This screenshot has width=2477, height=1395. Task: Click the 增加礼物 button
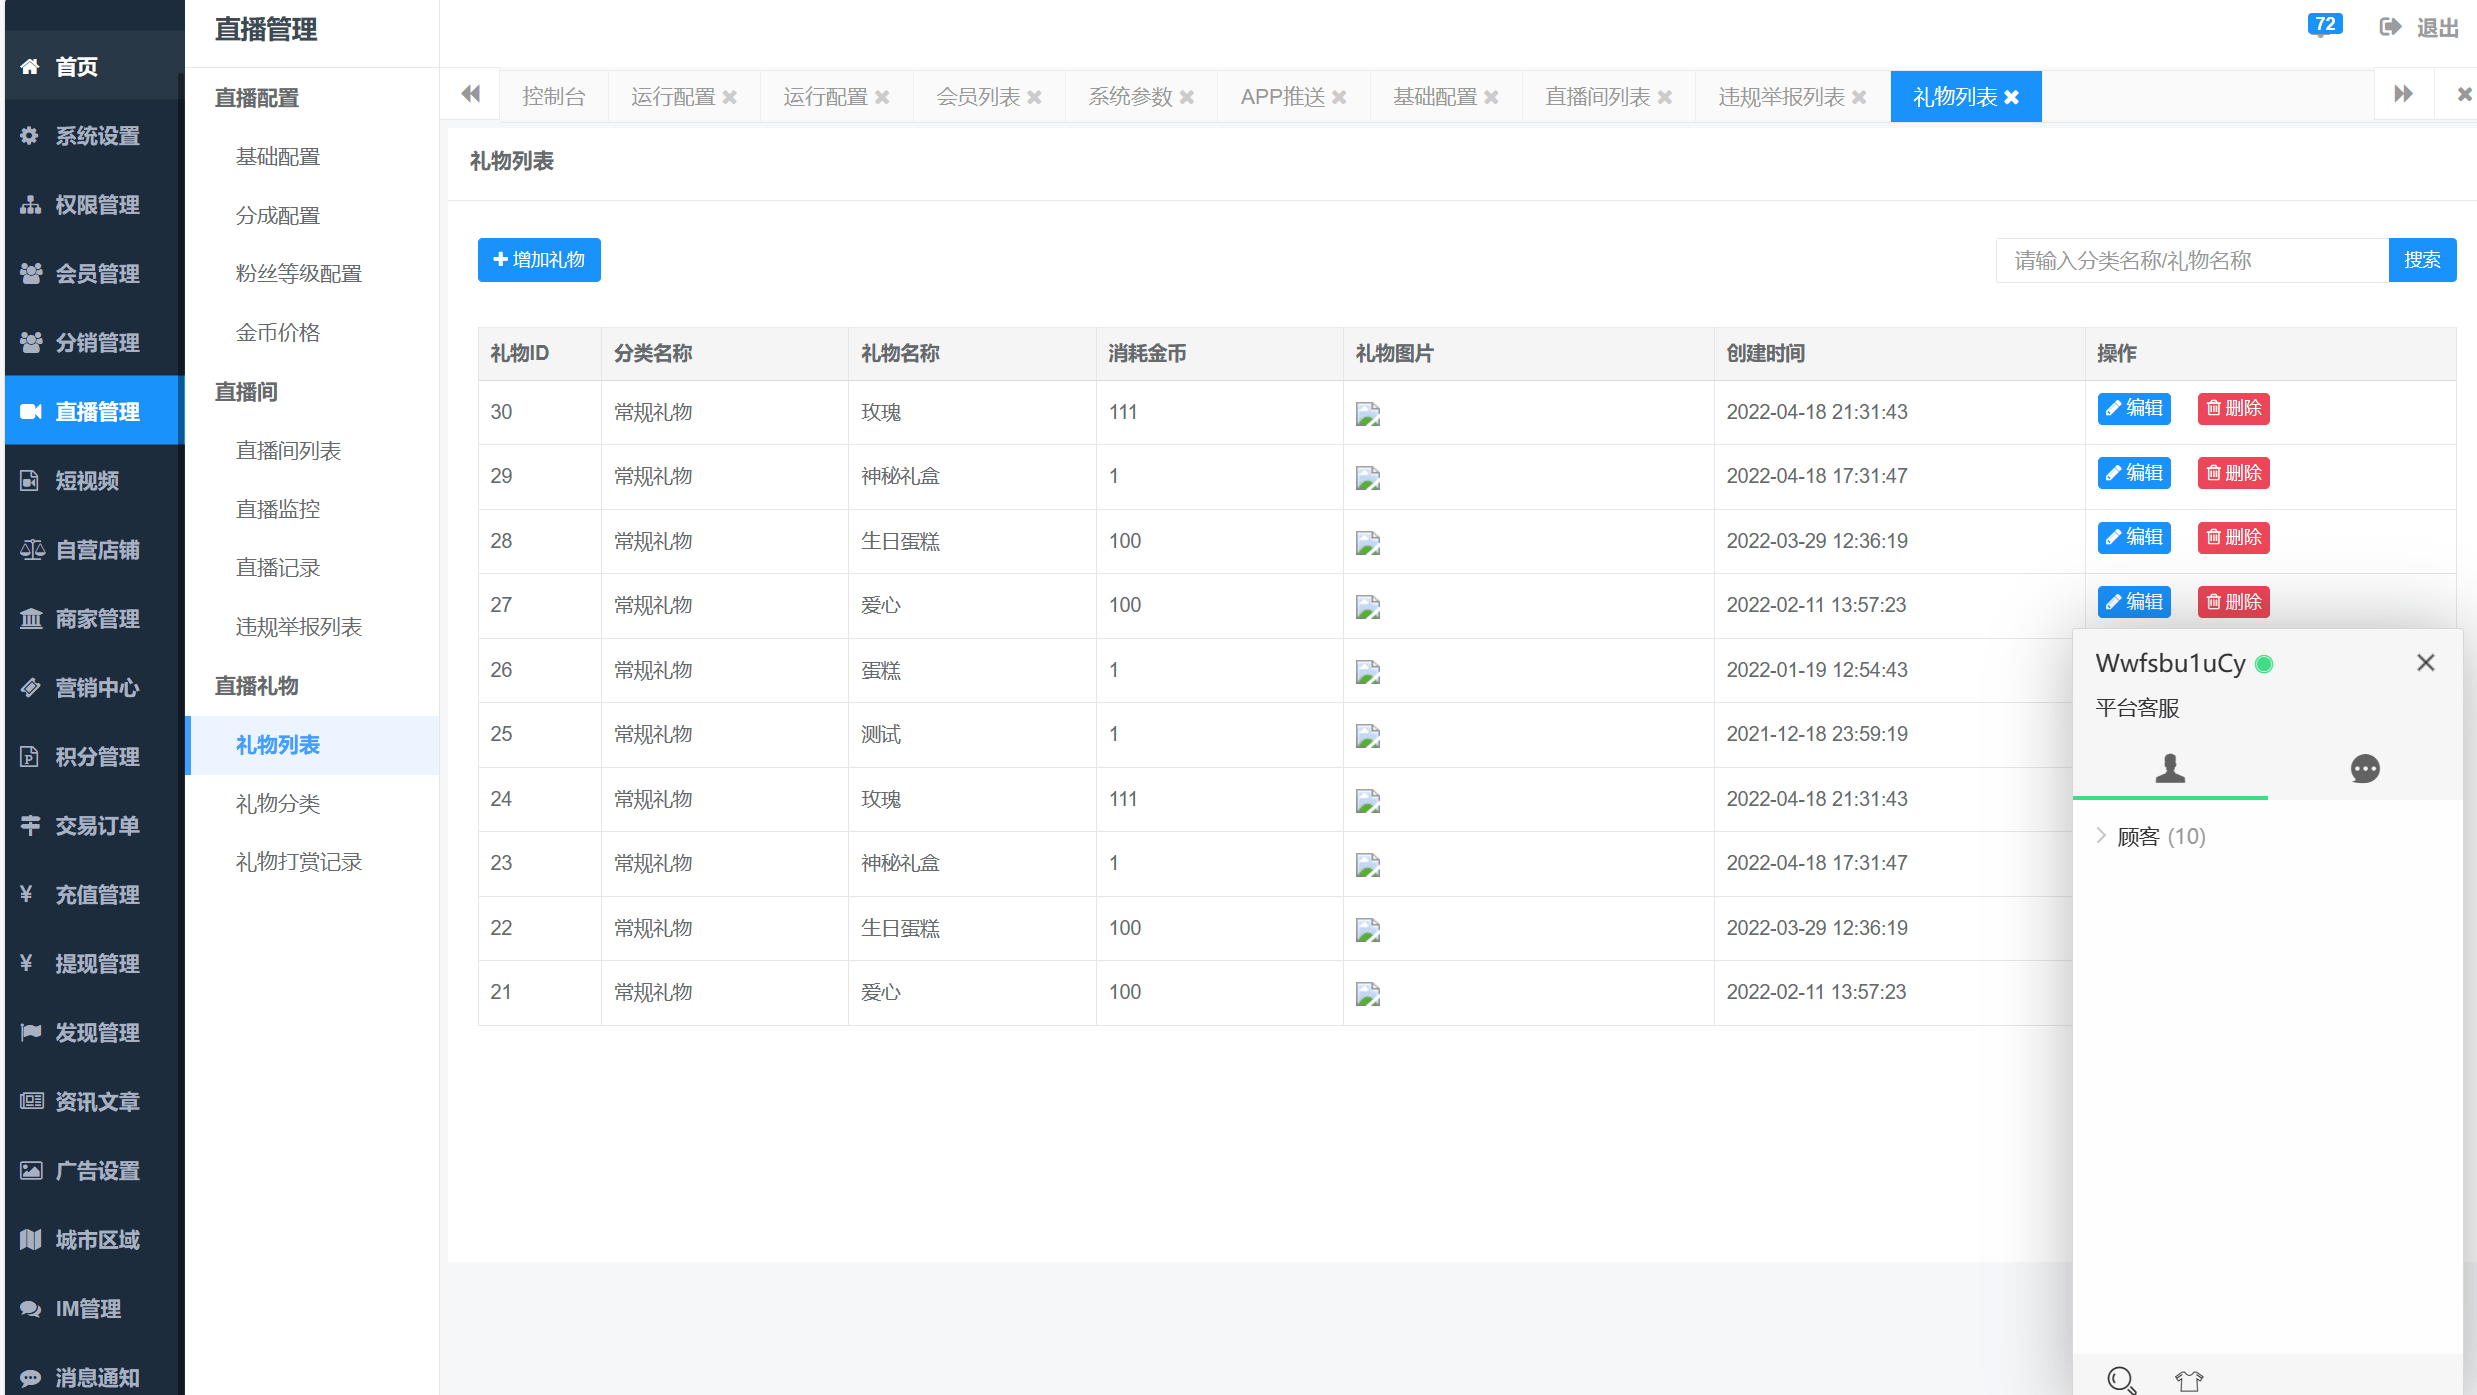pos(539,260)
